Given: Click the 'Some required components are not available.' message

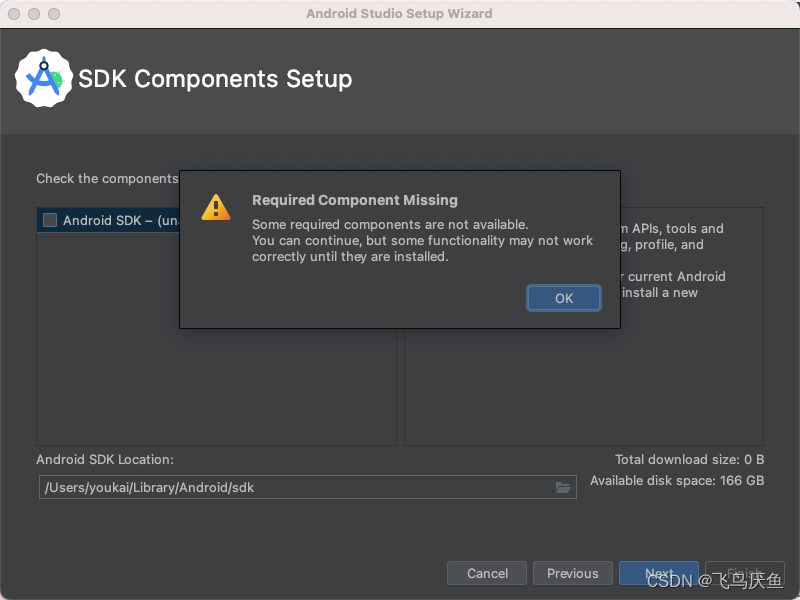Looking at the screenshot, I should (x=390, y=224).
